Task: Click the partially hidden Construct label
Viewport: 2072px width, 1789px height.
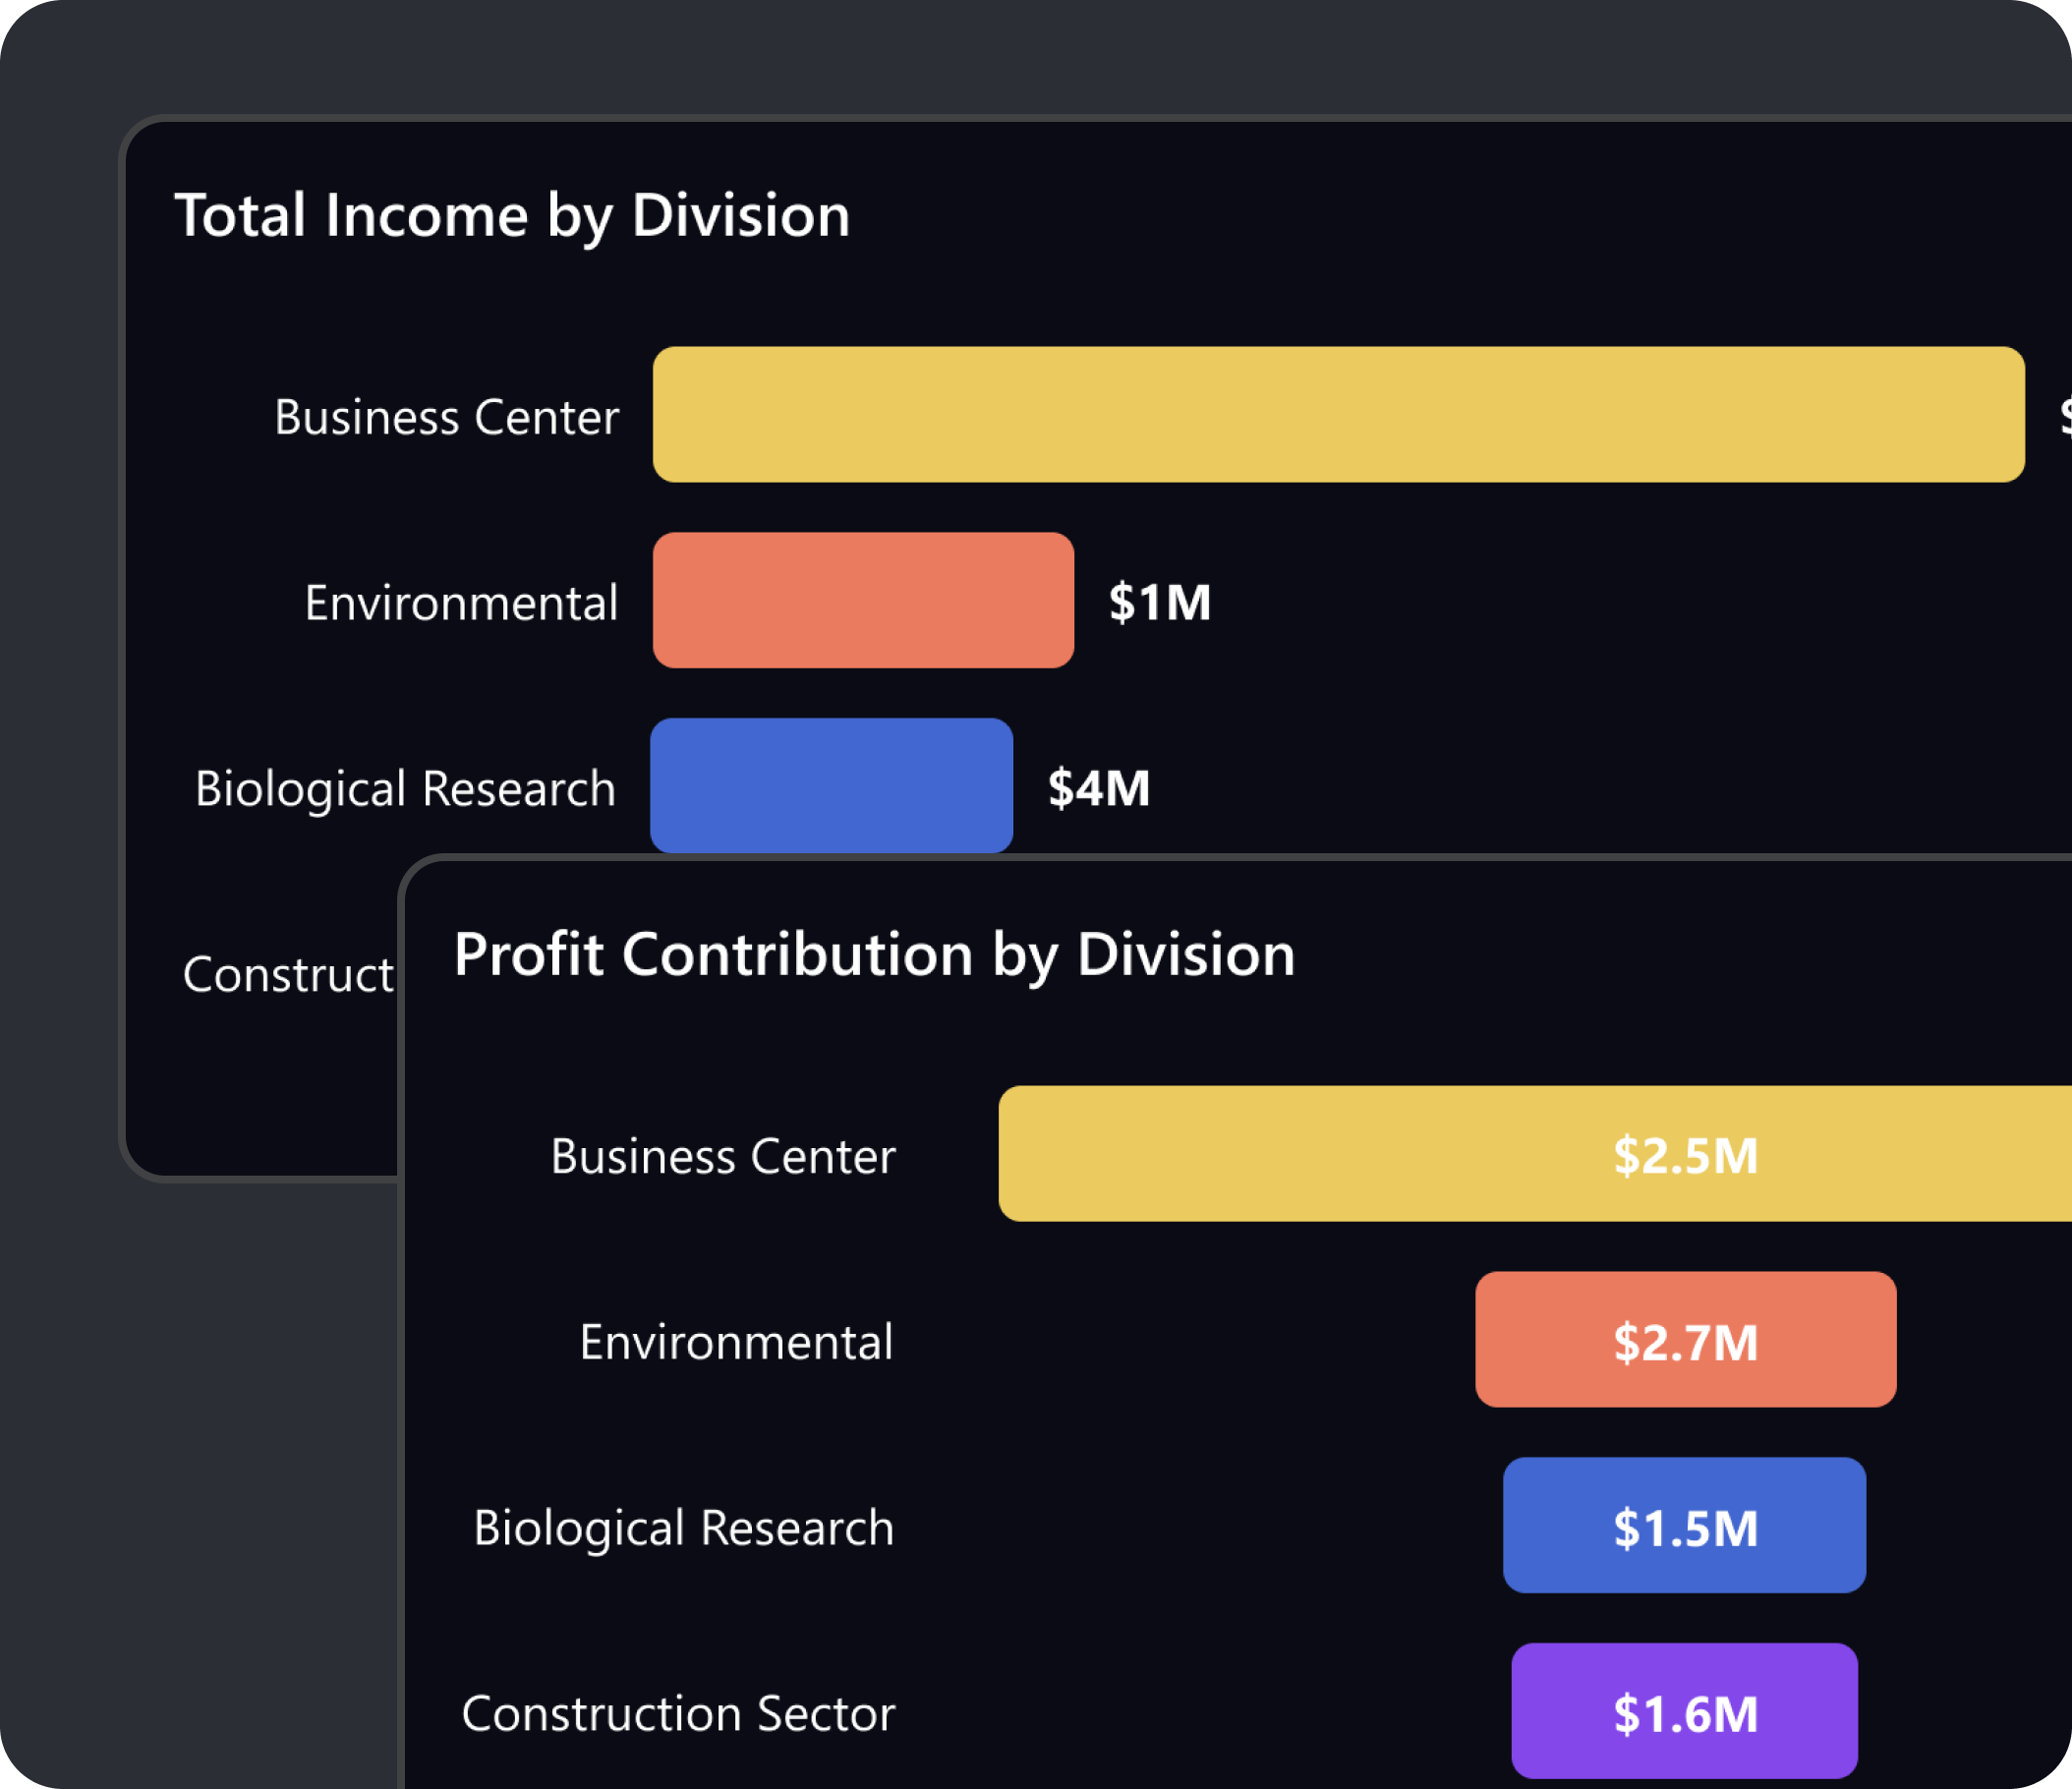Action: tap(288, 975)
